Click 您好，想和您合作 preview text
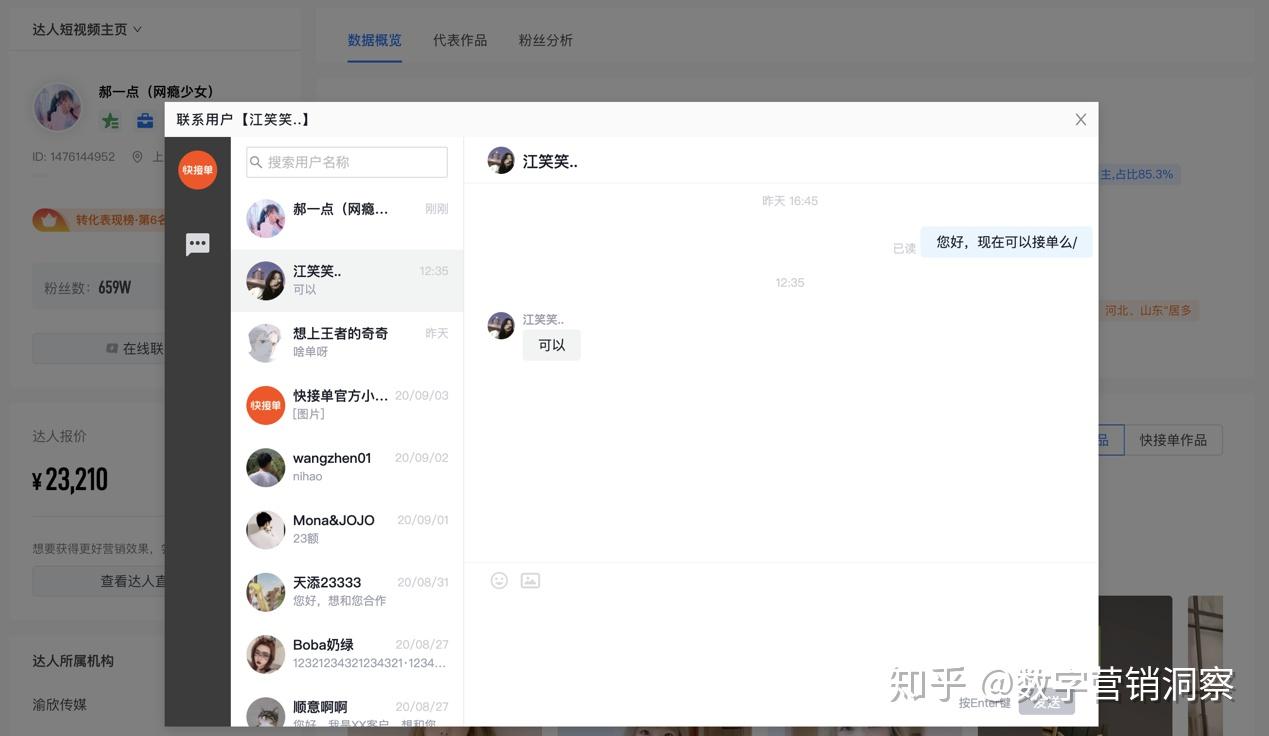1269x736 pixels. click(339, 601)
